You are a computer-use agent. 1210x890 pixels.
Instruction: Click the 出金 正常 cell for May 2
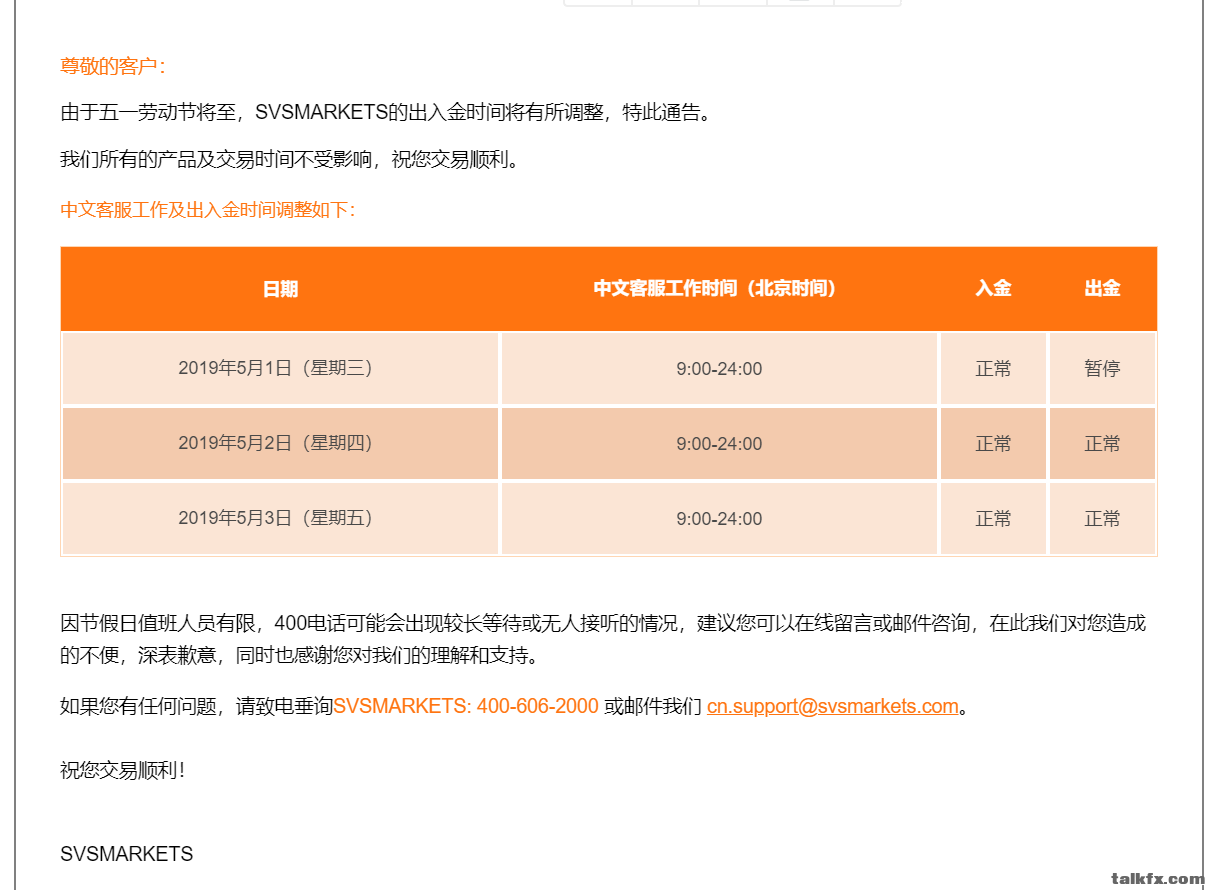point(1102,444)
